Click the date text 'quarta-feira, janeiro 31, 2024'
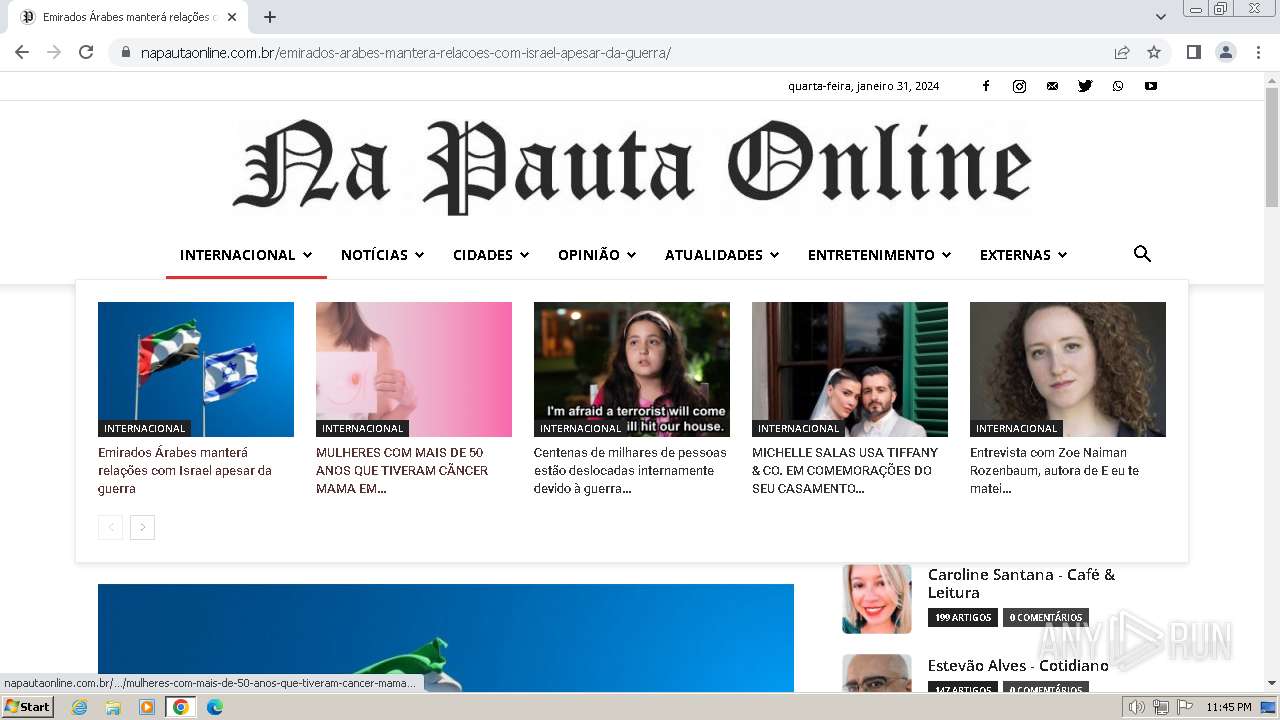Screen dimensions: 1280x720 [x=863, y=86]
